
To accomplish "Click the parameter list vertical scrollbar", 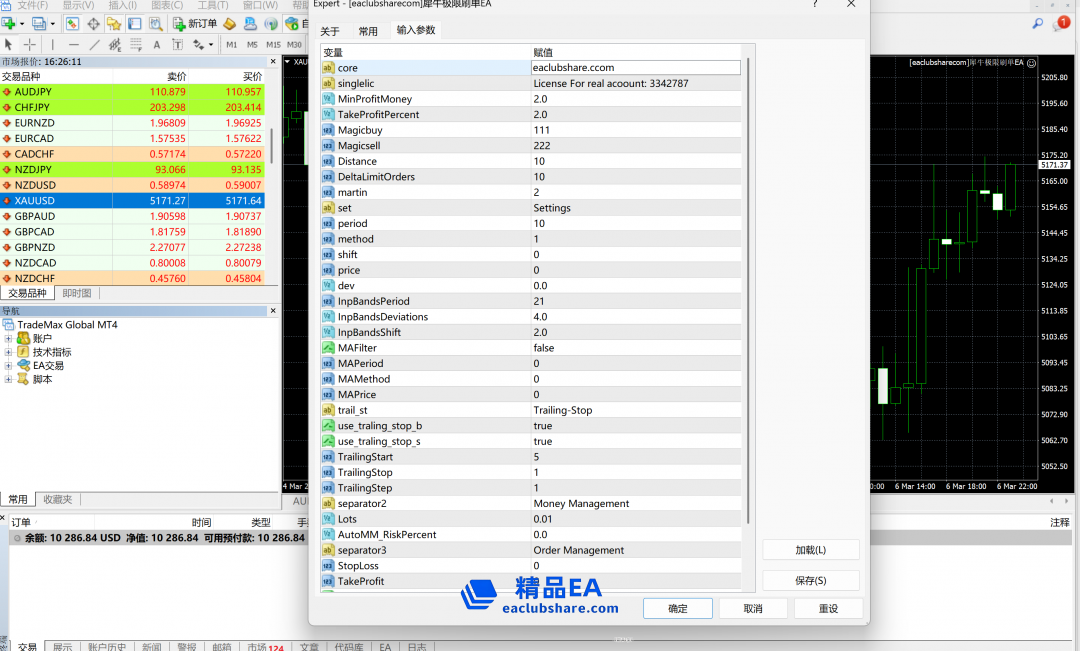I will (746, 300).
